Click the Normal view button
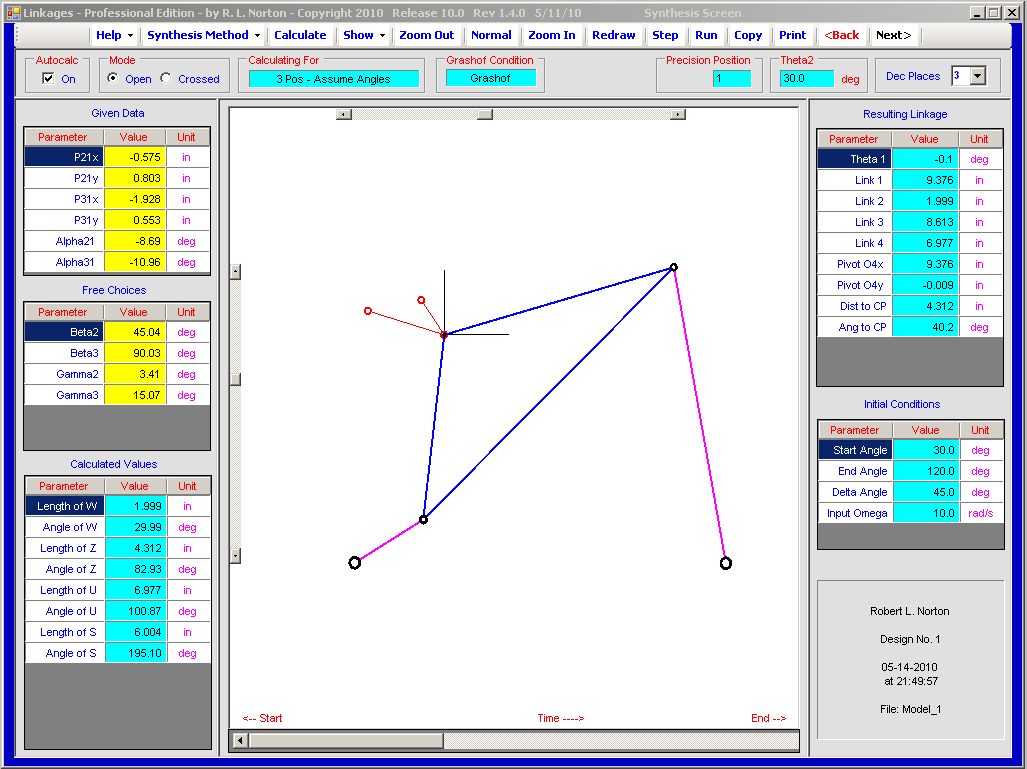This screenshot has height=769, width=1027. click(x=491, y=35)
